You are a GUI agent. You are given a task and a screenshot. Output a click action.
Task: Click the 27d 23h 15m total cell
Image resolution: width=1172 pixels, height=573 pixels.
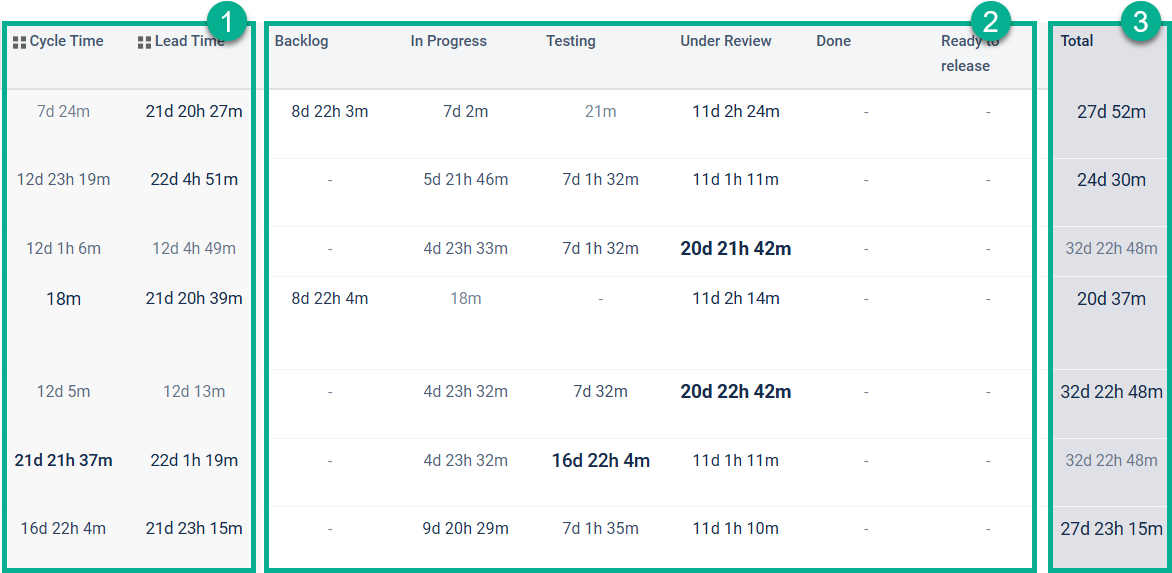tap(1111, 529)
